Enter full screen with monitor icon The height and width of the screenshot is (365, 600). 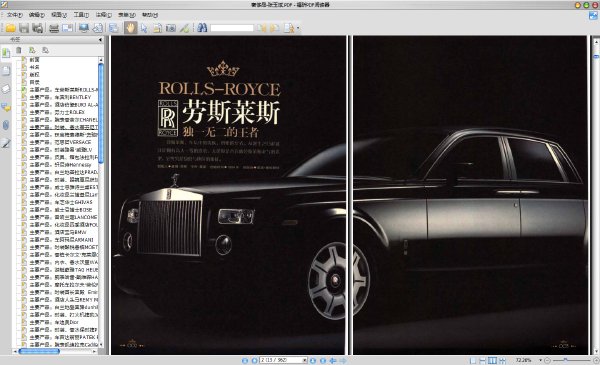pos(83,28)
